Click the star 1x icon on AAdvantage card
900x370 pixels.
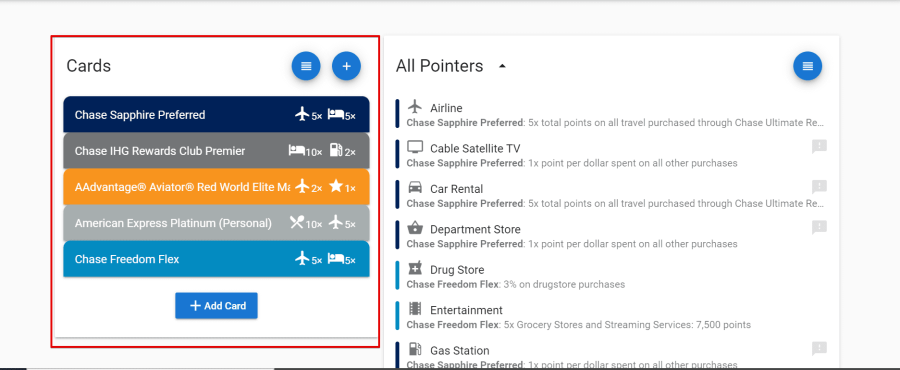pos(342,187)
